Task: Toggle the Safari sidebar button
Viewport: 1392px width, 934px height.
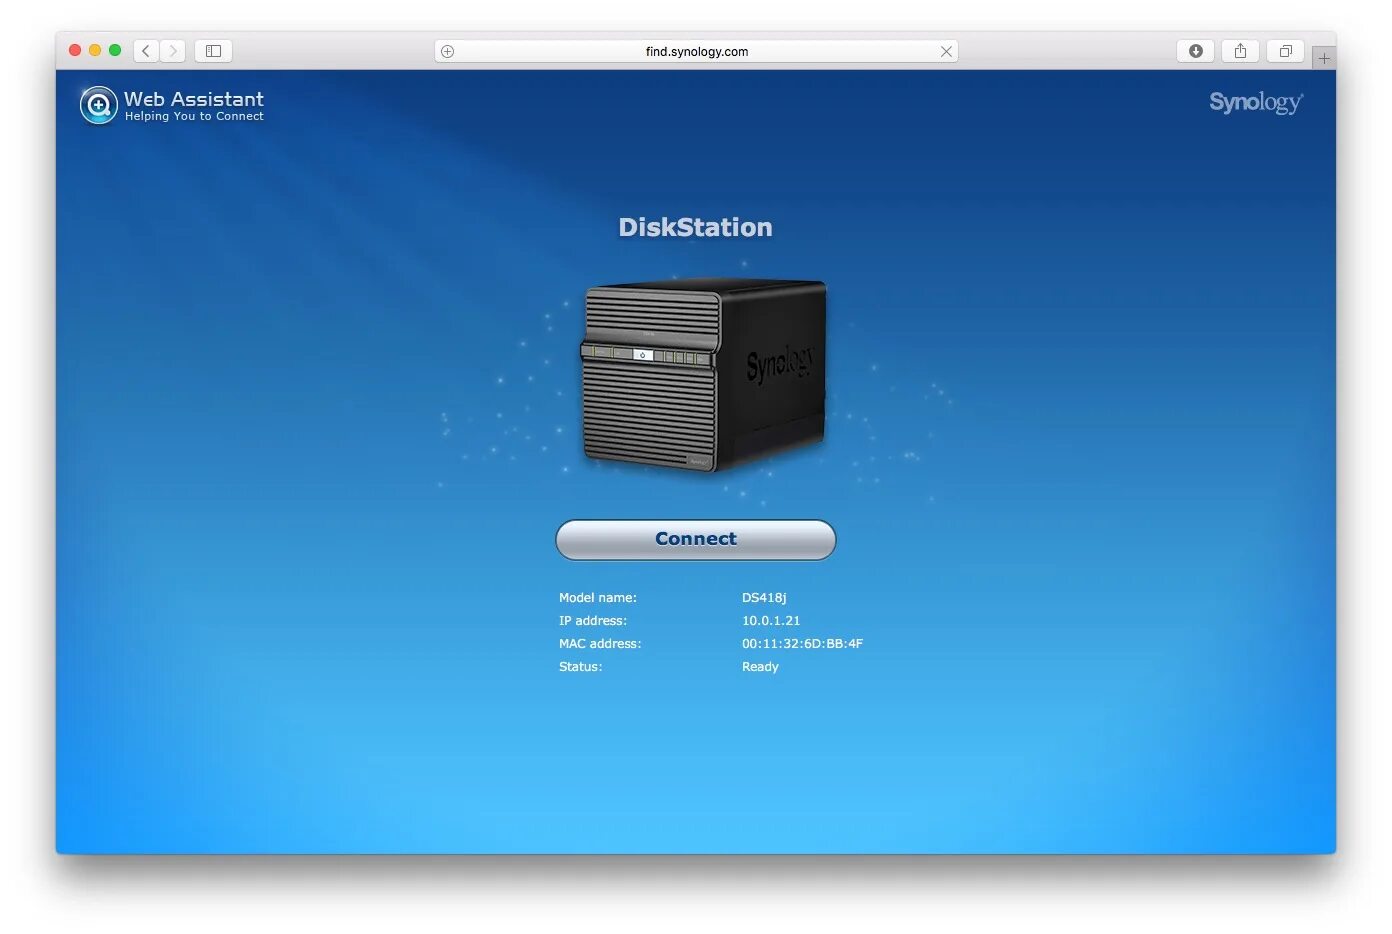Action: (x=213, y=51)
